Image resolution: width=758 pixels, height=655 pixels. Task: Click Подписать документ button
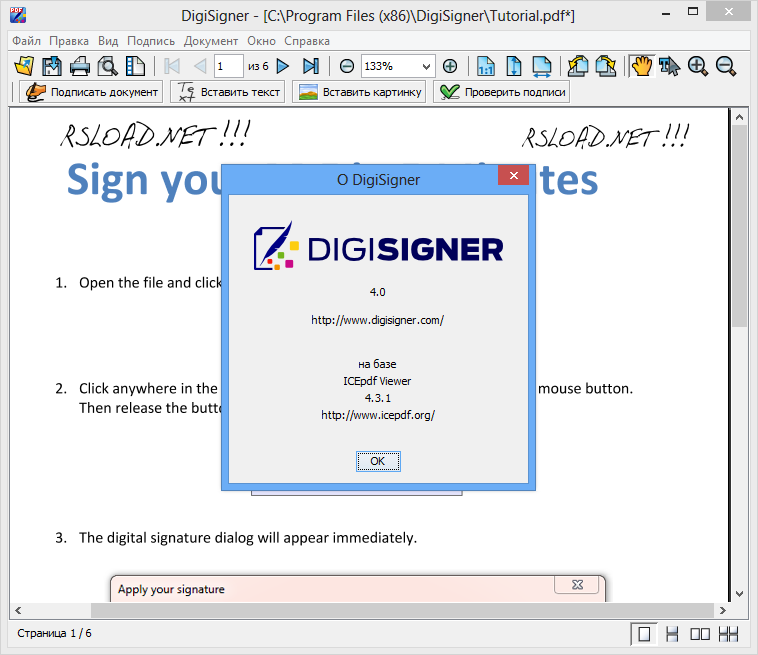click(x=91, y=92)
